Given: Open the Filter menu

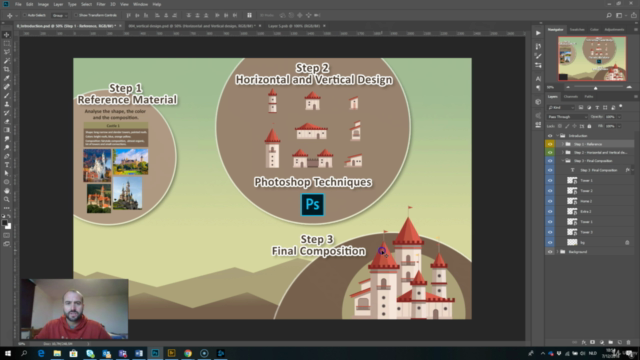Looking at the screenshot, I should pos(100,4).
